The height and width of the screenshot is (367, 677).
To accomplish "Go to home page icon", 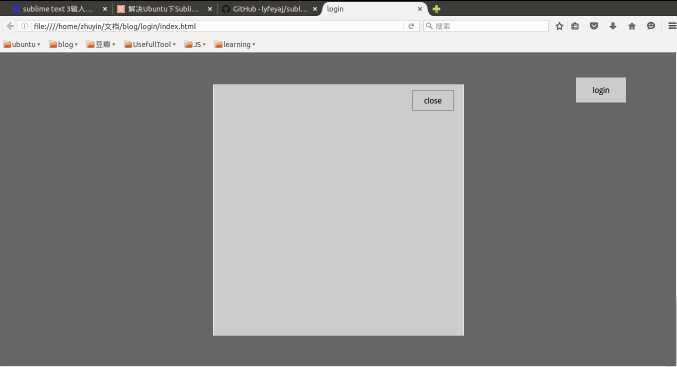I will [x=632, y=26].
